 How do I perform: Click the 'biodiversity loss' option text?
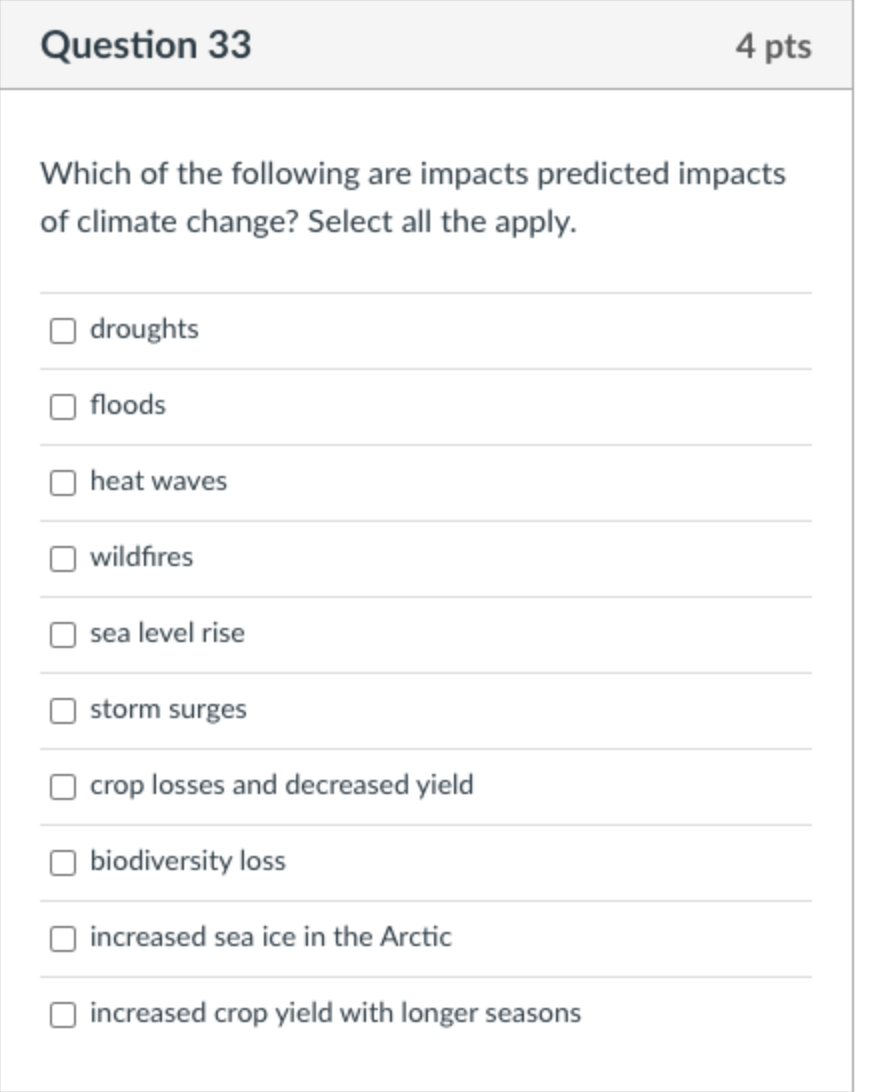[x=187, y=861]
